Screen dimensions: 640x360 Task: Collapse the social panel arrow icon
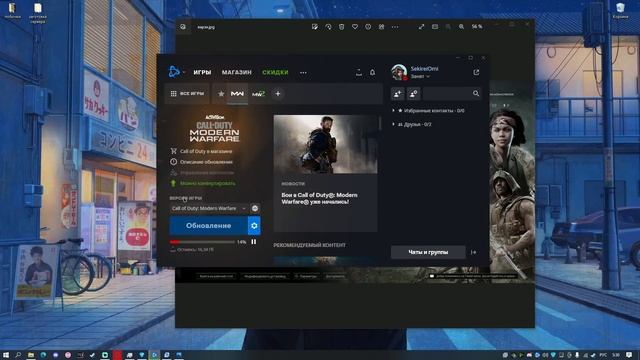[x=473, y=252]
